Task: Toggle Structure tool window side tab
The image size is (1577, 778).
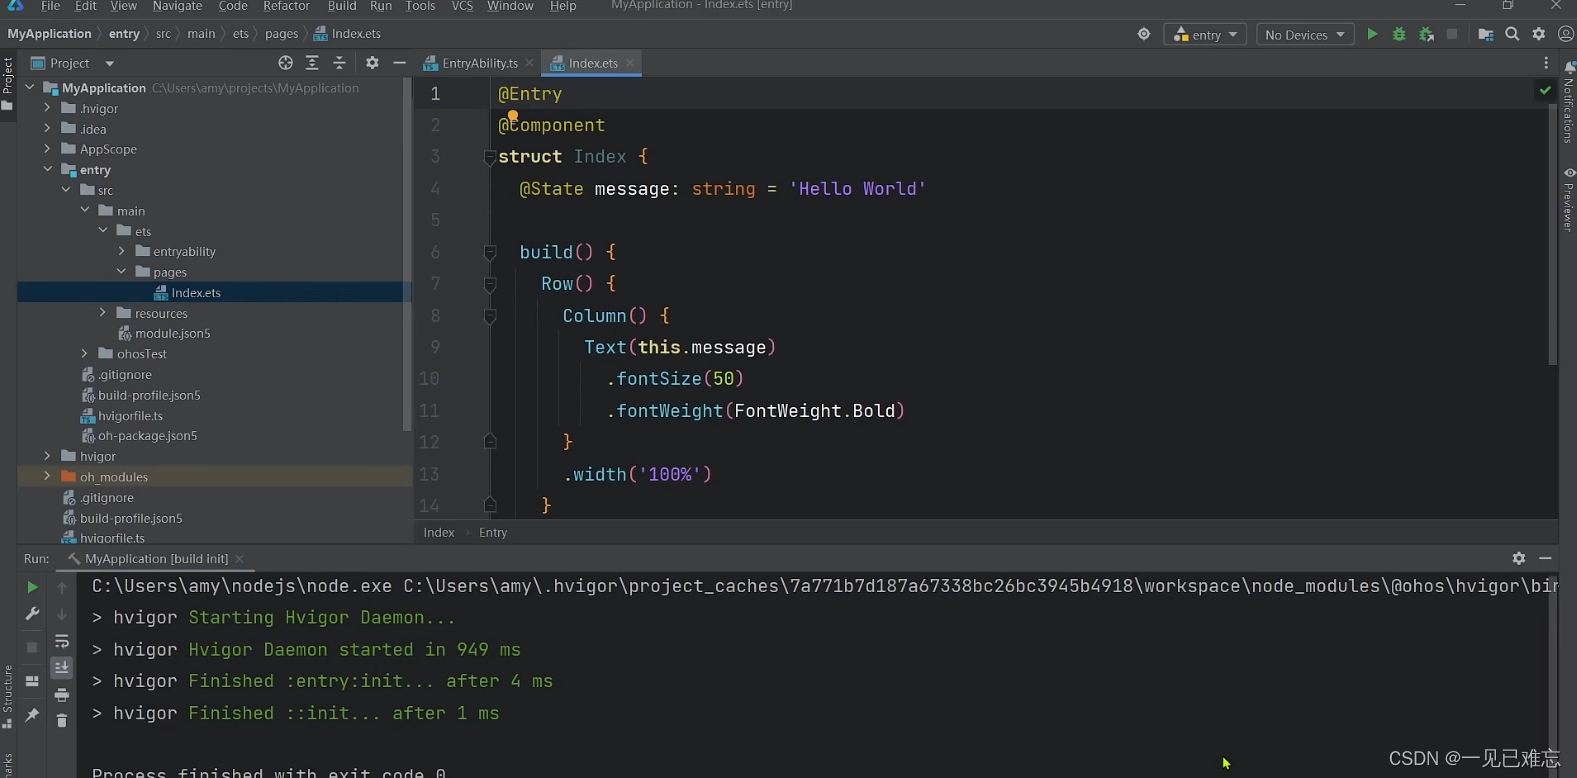Action: pyautogui.click(x=8, y=696)
